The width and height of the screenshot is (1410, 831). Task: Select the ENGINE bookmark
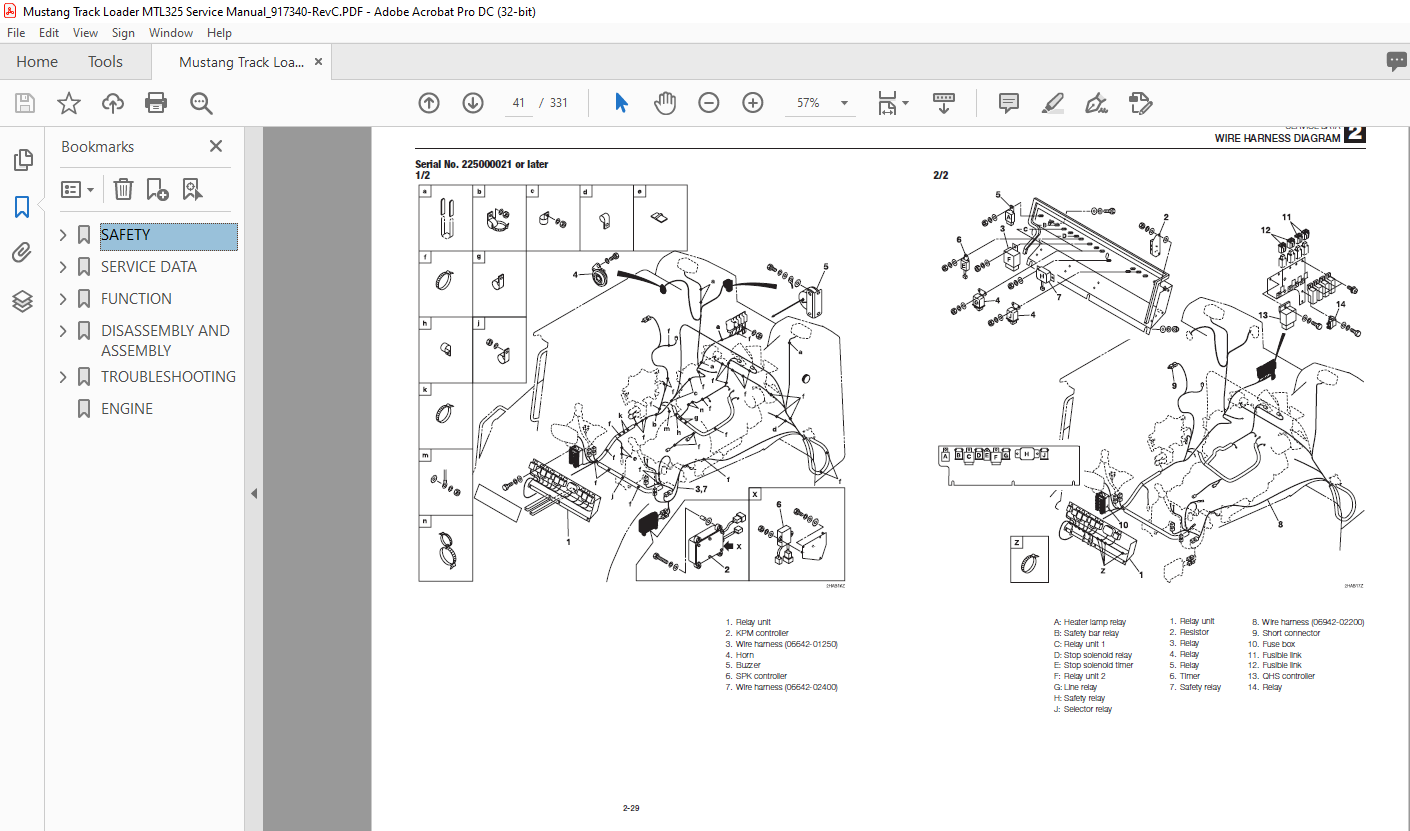coord(127,409)
